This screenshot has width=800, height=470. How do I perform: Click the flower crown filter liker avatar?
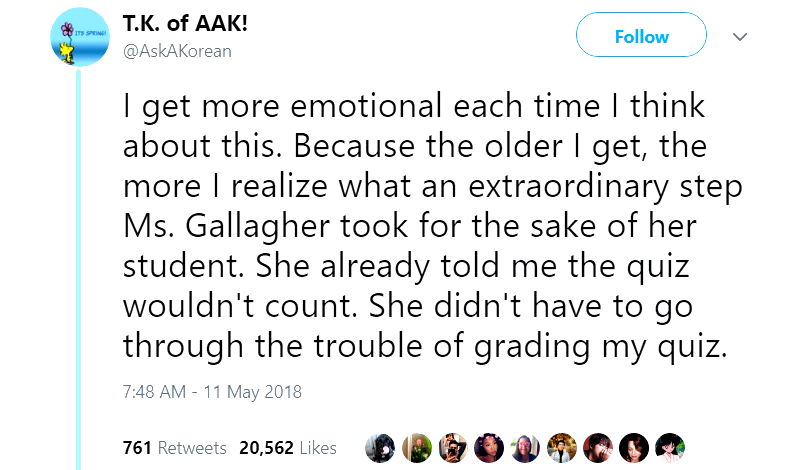tap(491, 447)
